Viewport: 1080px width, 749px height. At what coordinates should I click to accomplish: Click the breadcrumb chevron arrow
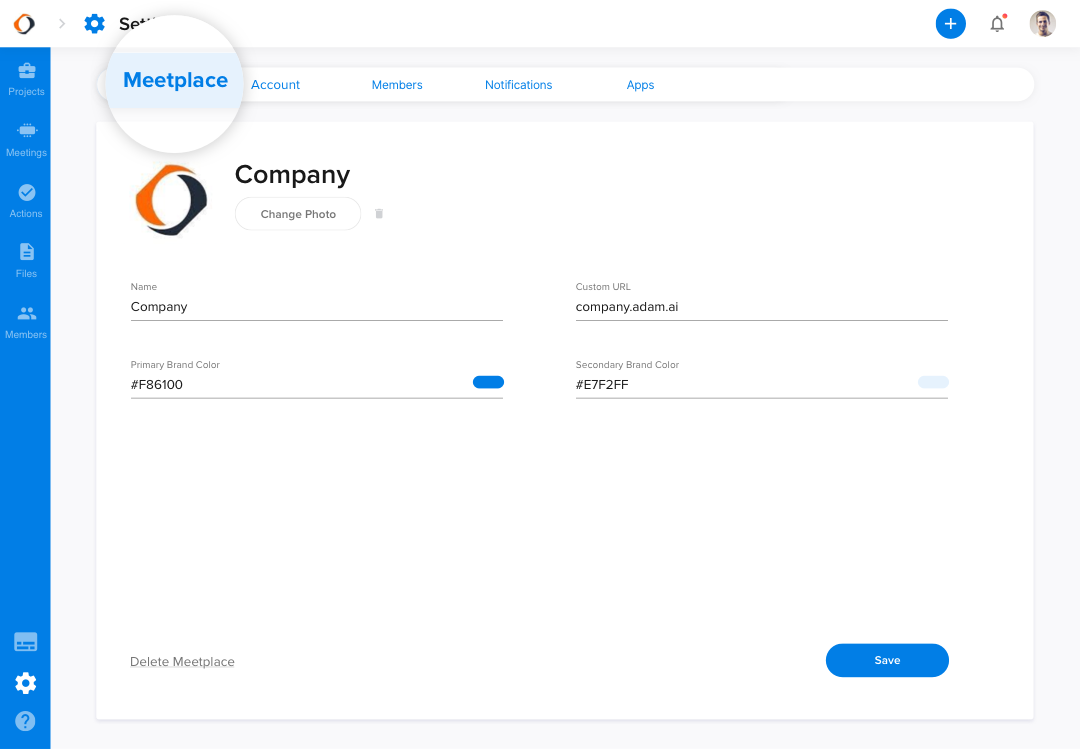[62, 24]
